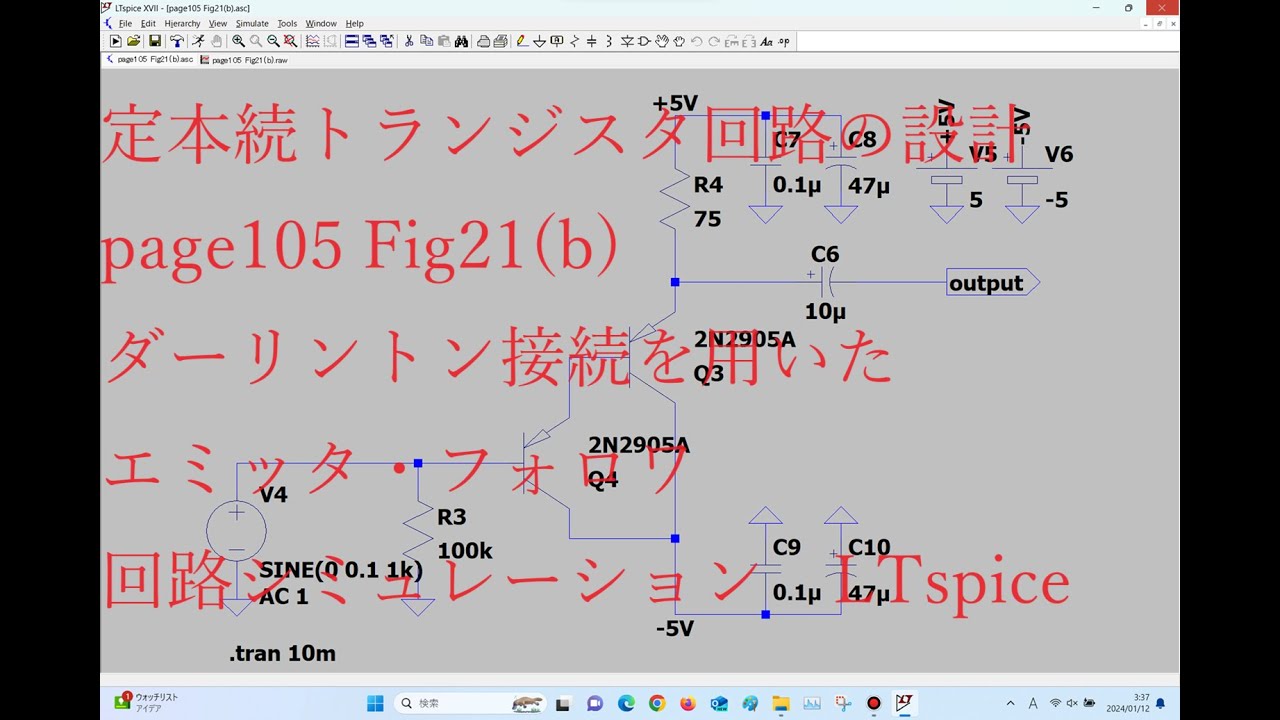
Task: Pick the Inductor tool in the toolbar
Action: (609, 41)
